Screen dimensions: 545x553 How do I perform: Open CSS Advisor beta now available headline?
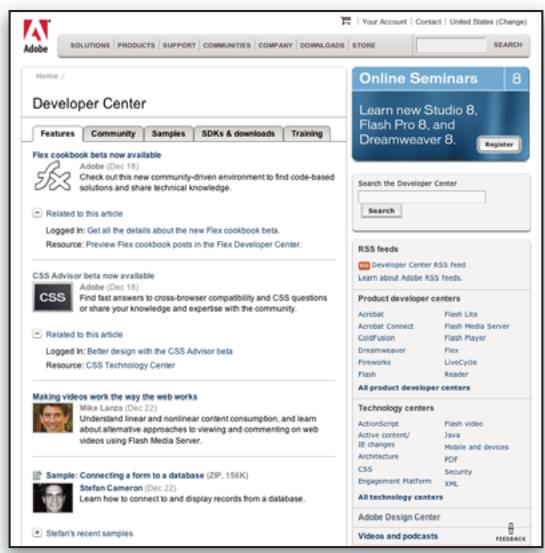93,275
